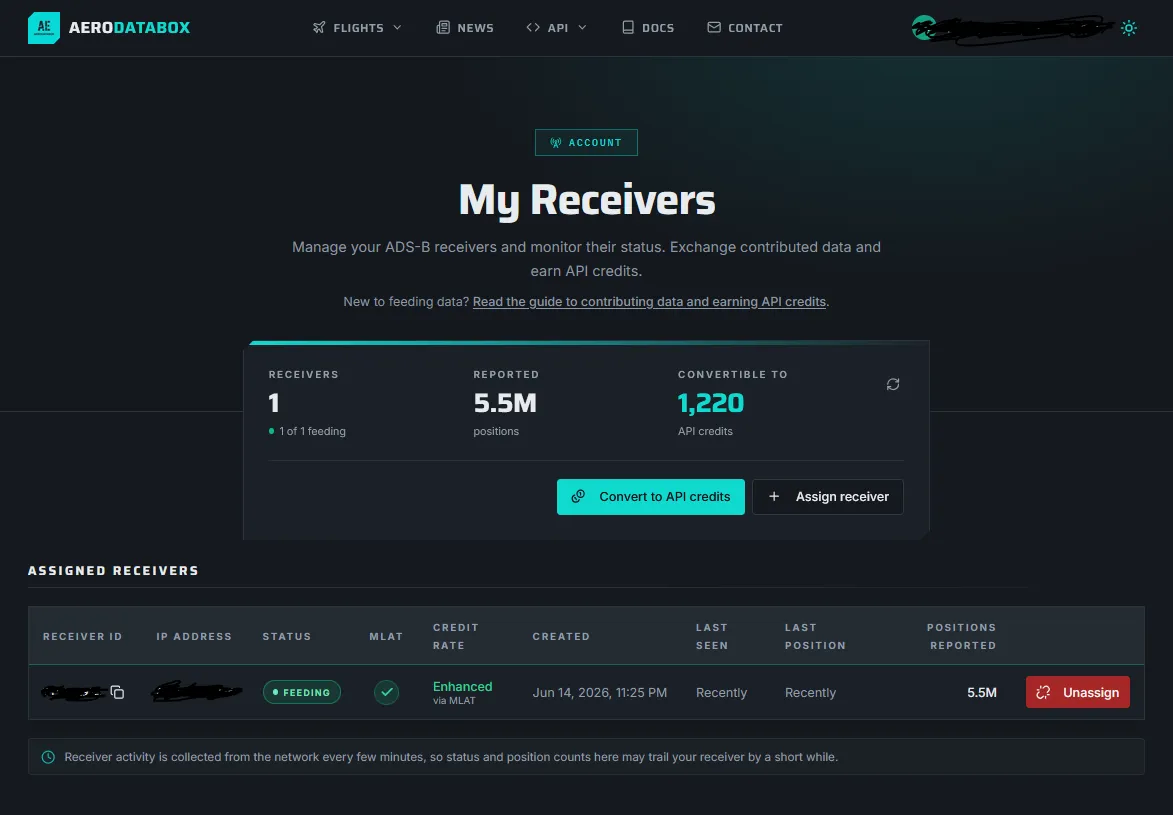
Task: Open the Flights menu
Action: click(x=358, y=28)
